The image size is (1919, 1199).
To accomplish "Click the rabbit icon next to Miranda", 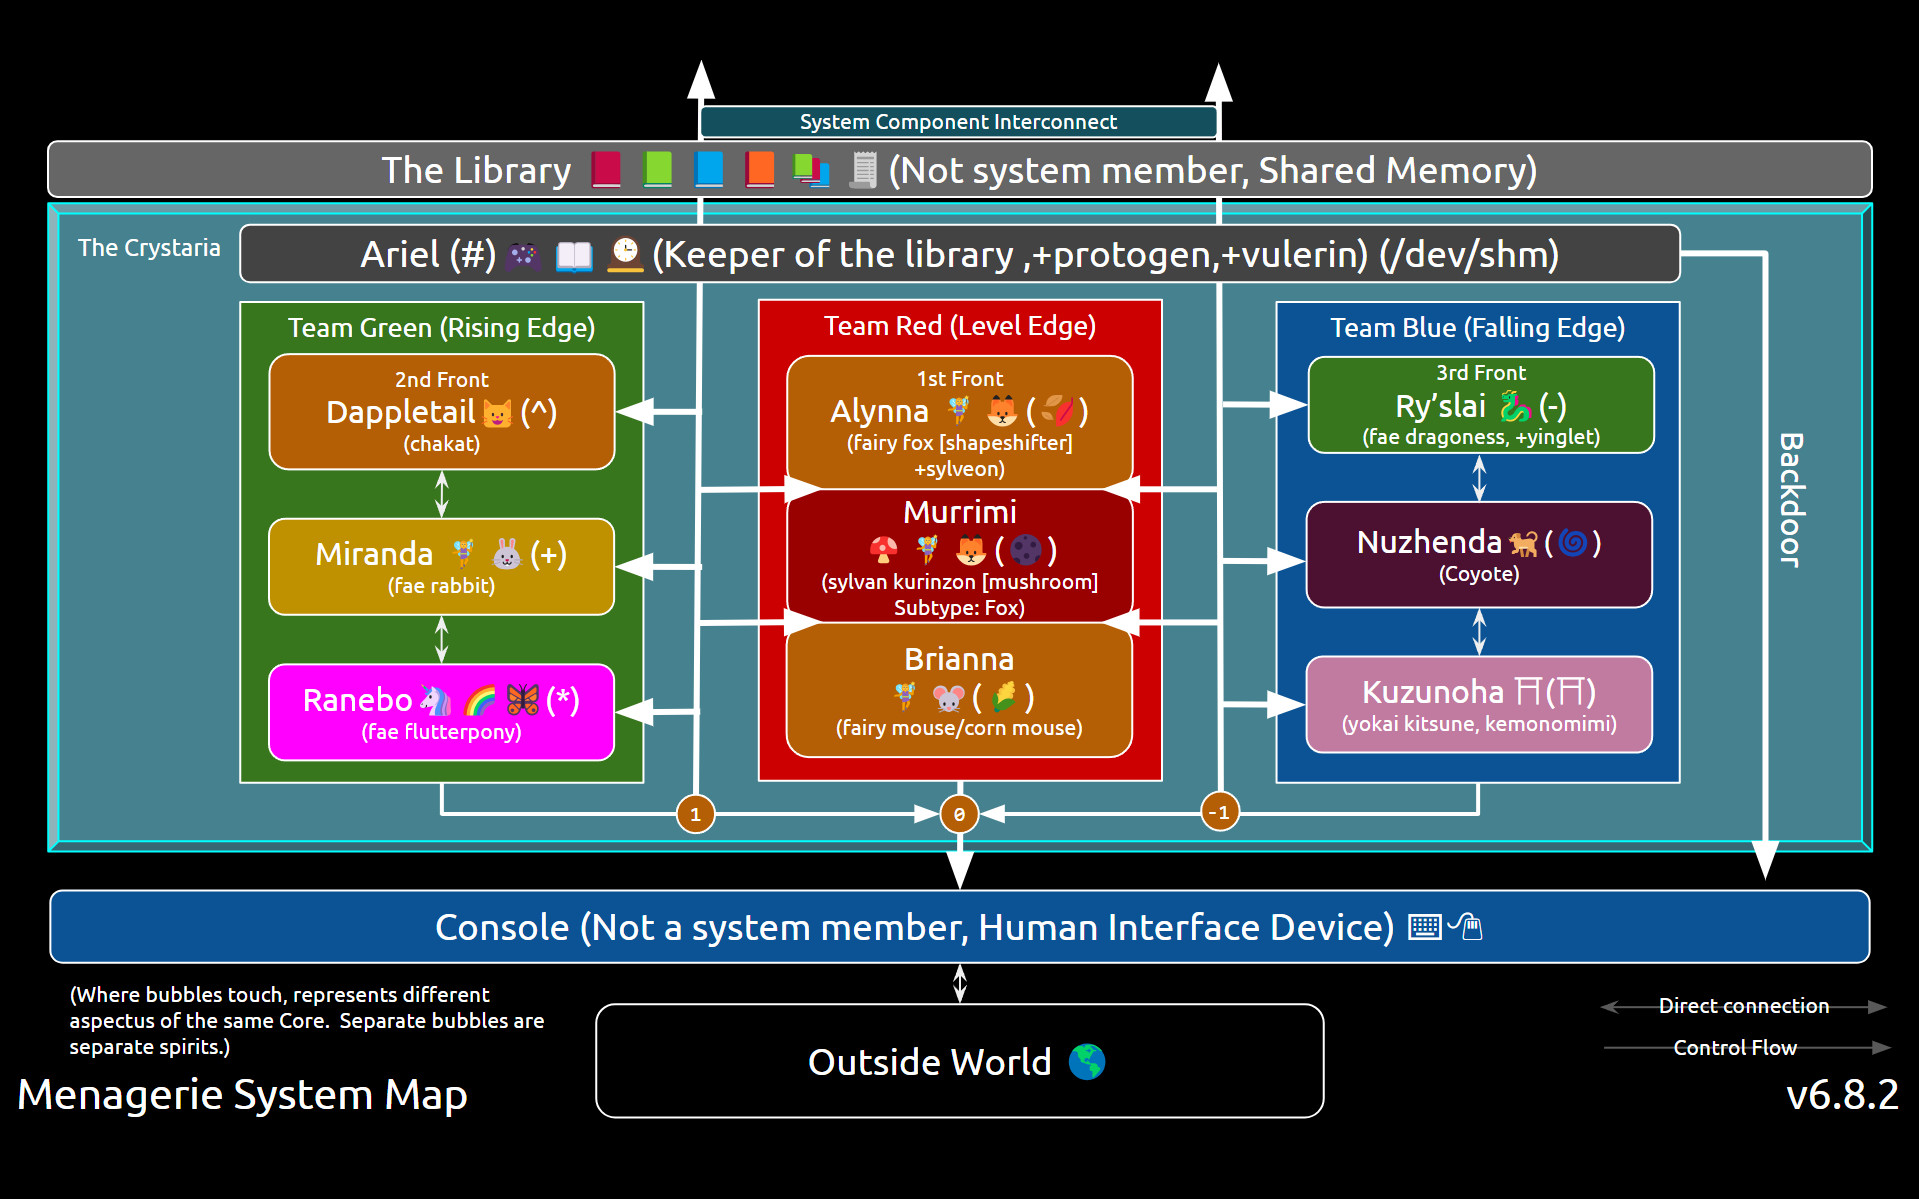I will pyautogui.click(x=507, y=554).
